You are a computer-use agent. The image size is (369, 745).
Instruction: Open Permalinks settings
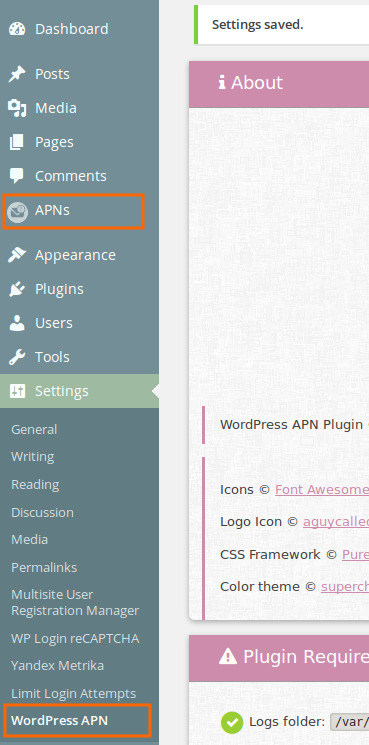pos(44,567)
